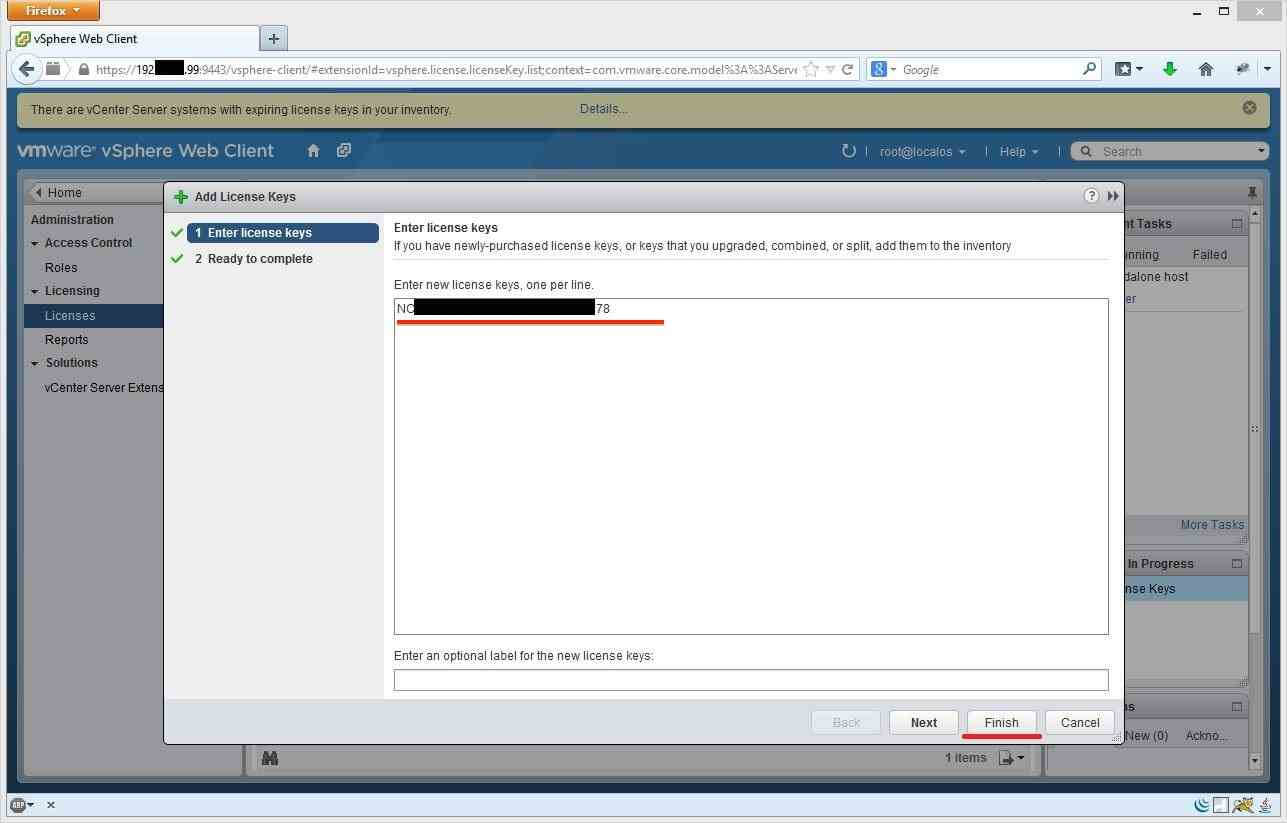Viewport: 1287px width, 823px height.
Task: Reload the current page in Firefox
Action: pos(847,69)
